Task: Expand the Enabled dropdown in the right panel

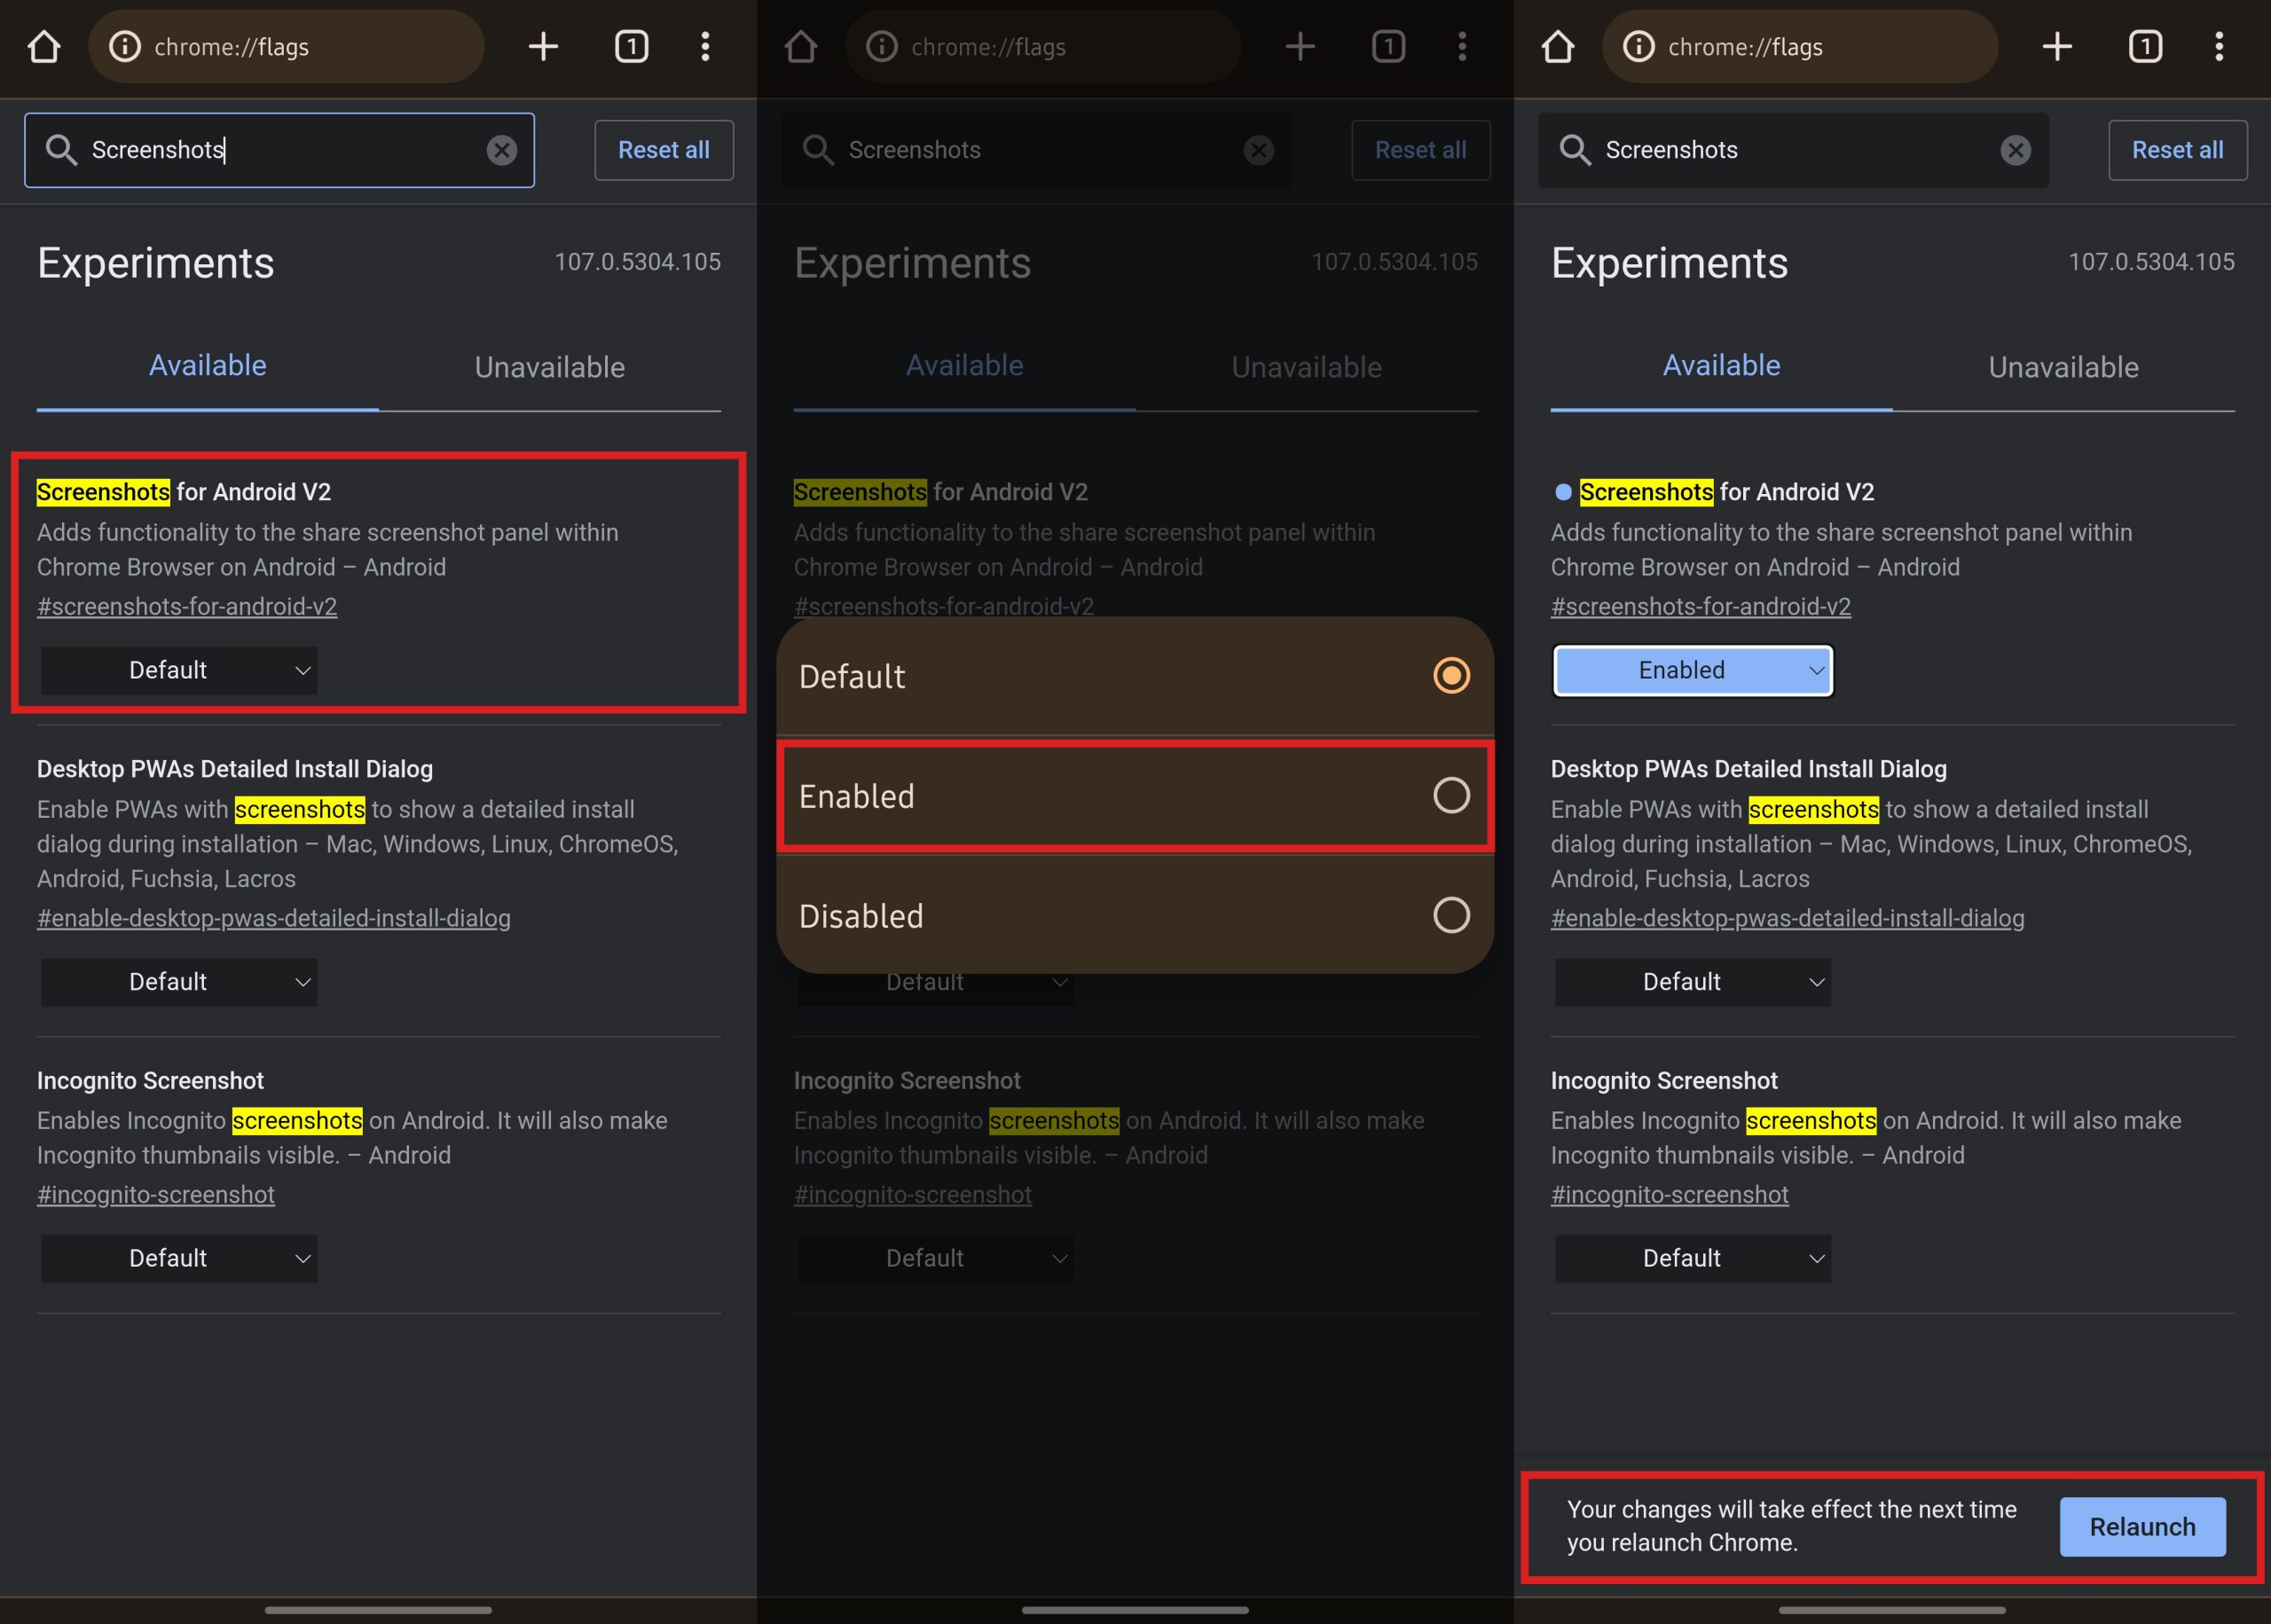Action: coord(1692,670)
